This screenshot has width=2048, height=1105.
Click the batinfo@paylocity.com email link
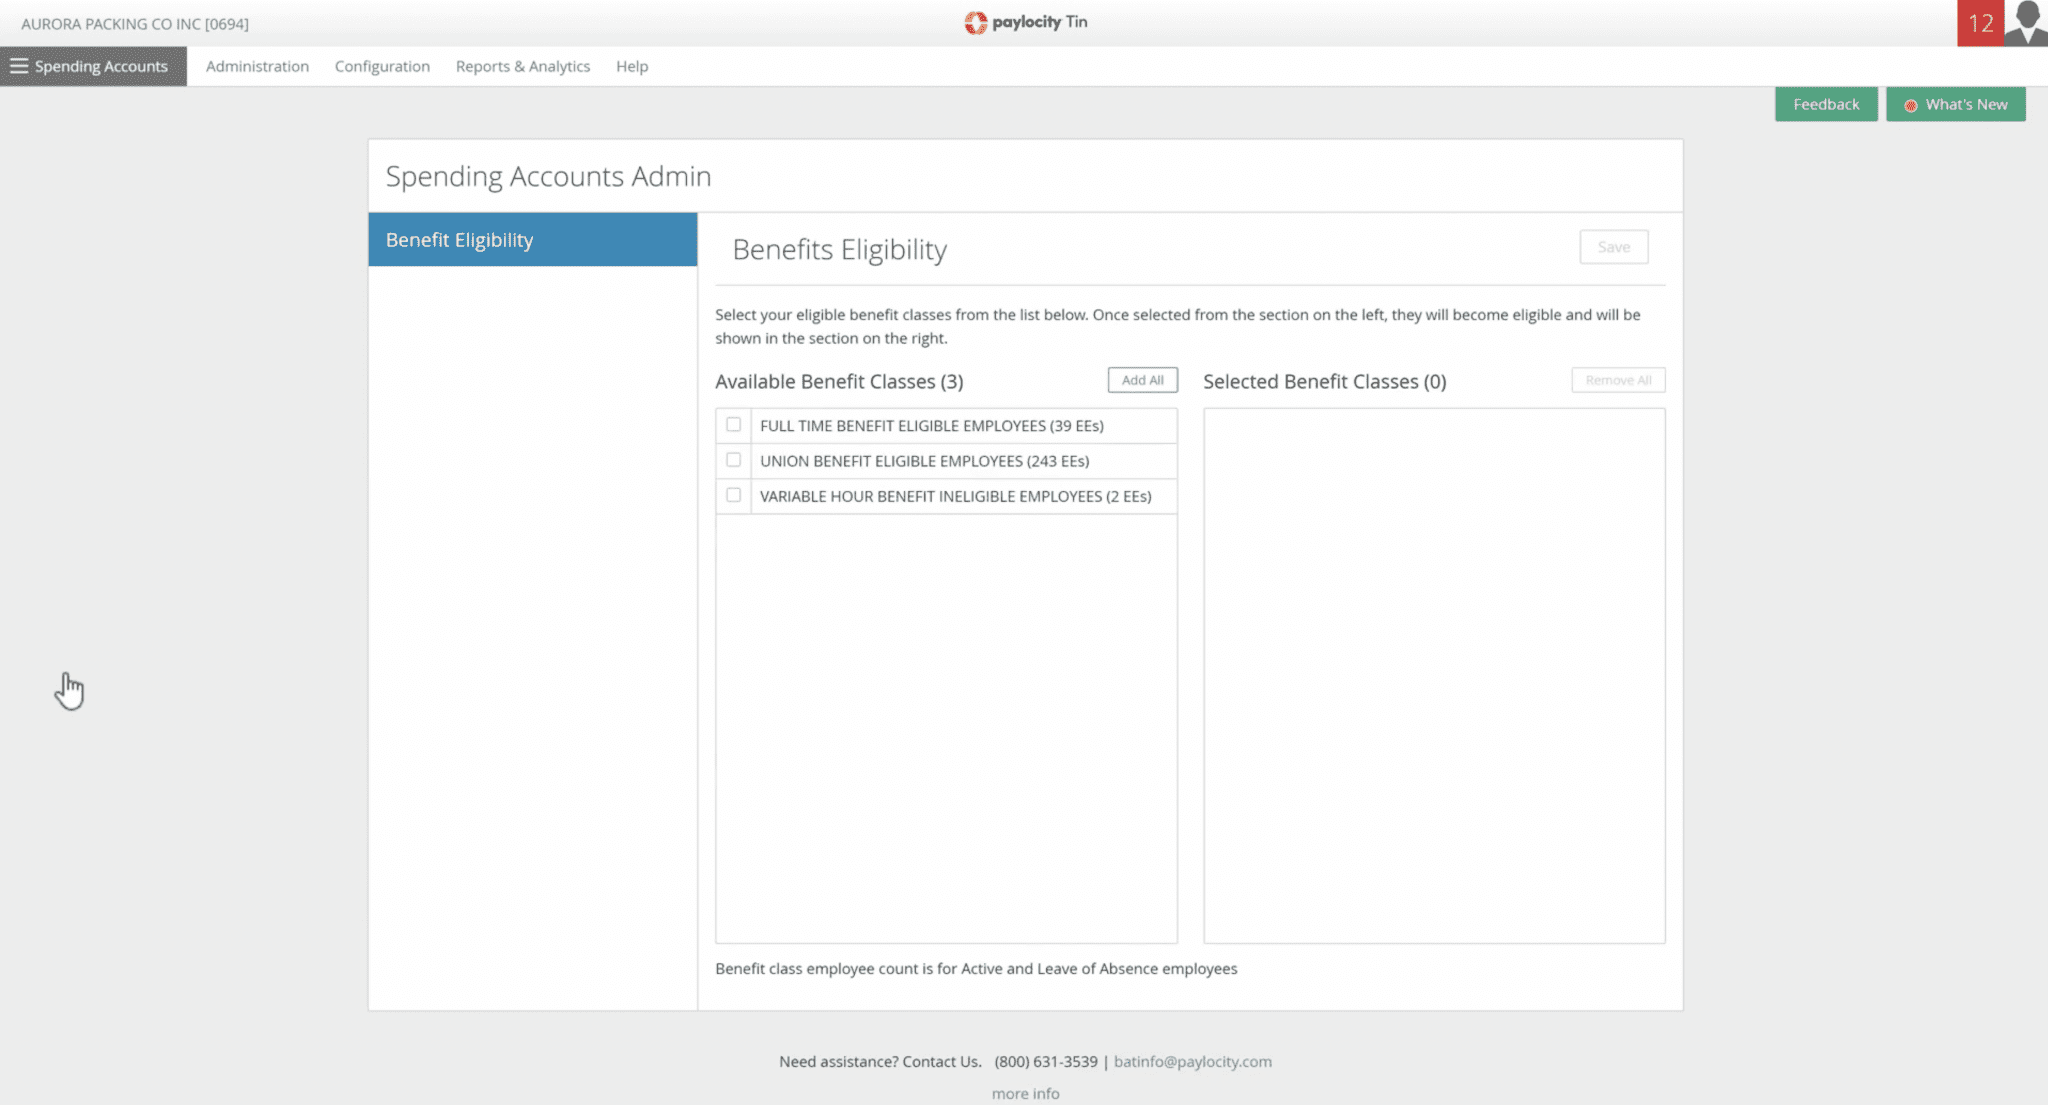tap(1192, 1061)
